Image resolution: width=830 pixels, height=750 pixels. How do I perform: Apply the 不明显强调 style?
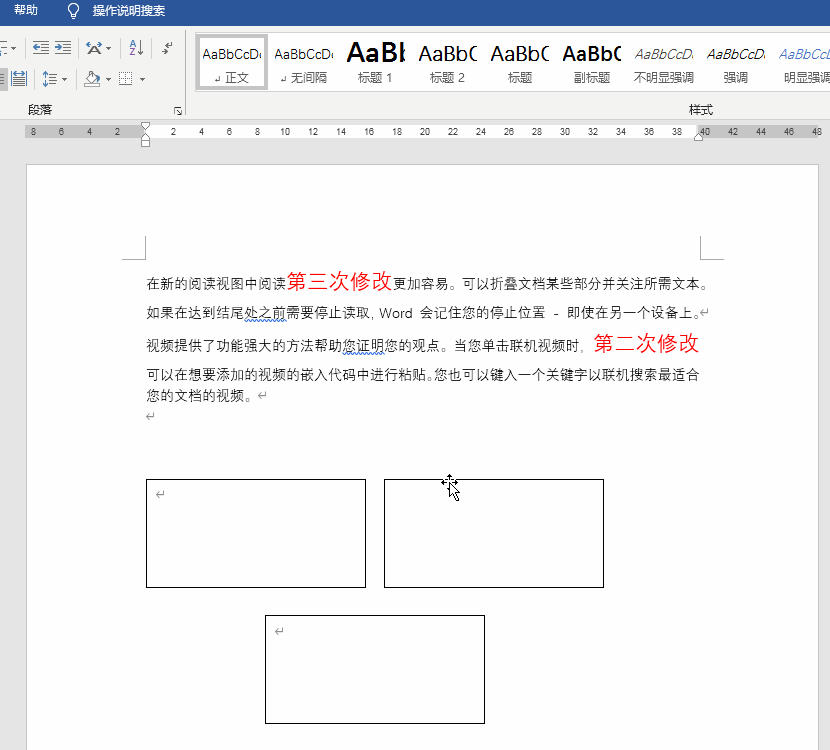click(664, 62)
